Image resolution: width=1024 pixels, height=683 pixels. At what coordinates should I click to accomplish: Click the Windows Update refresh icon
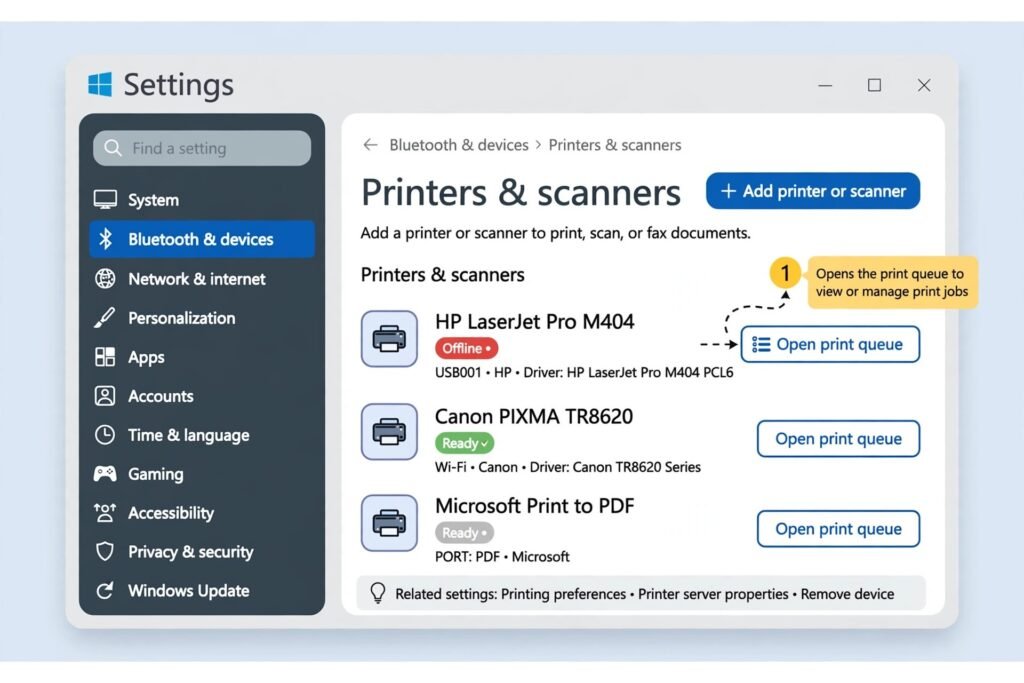pos(105,591)
